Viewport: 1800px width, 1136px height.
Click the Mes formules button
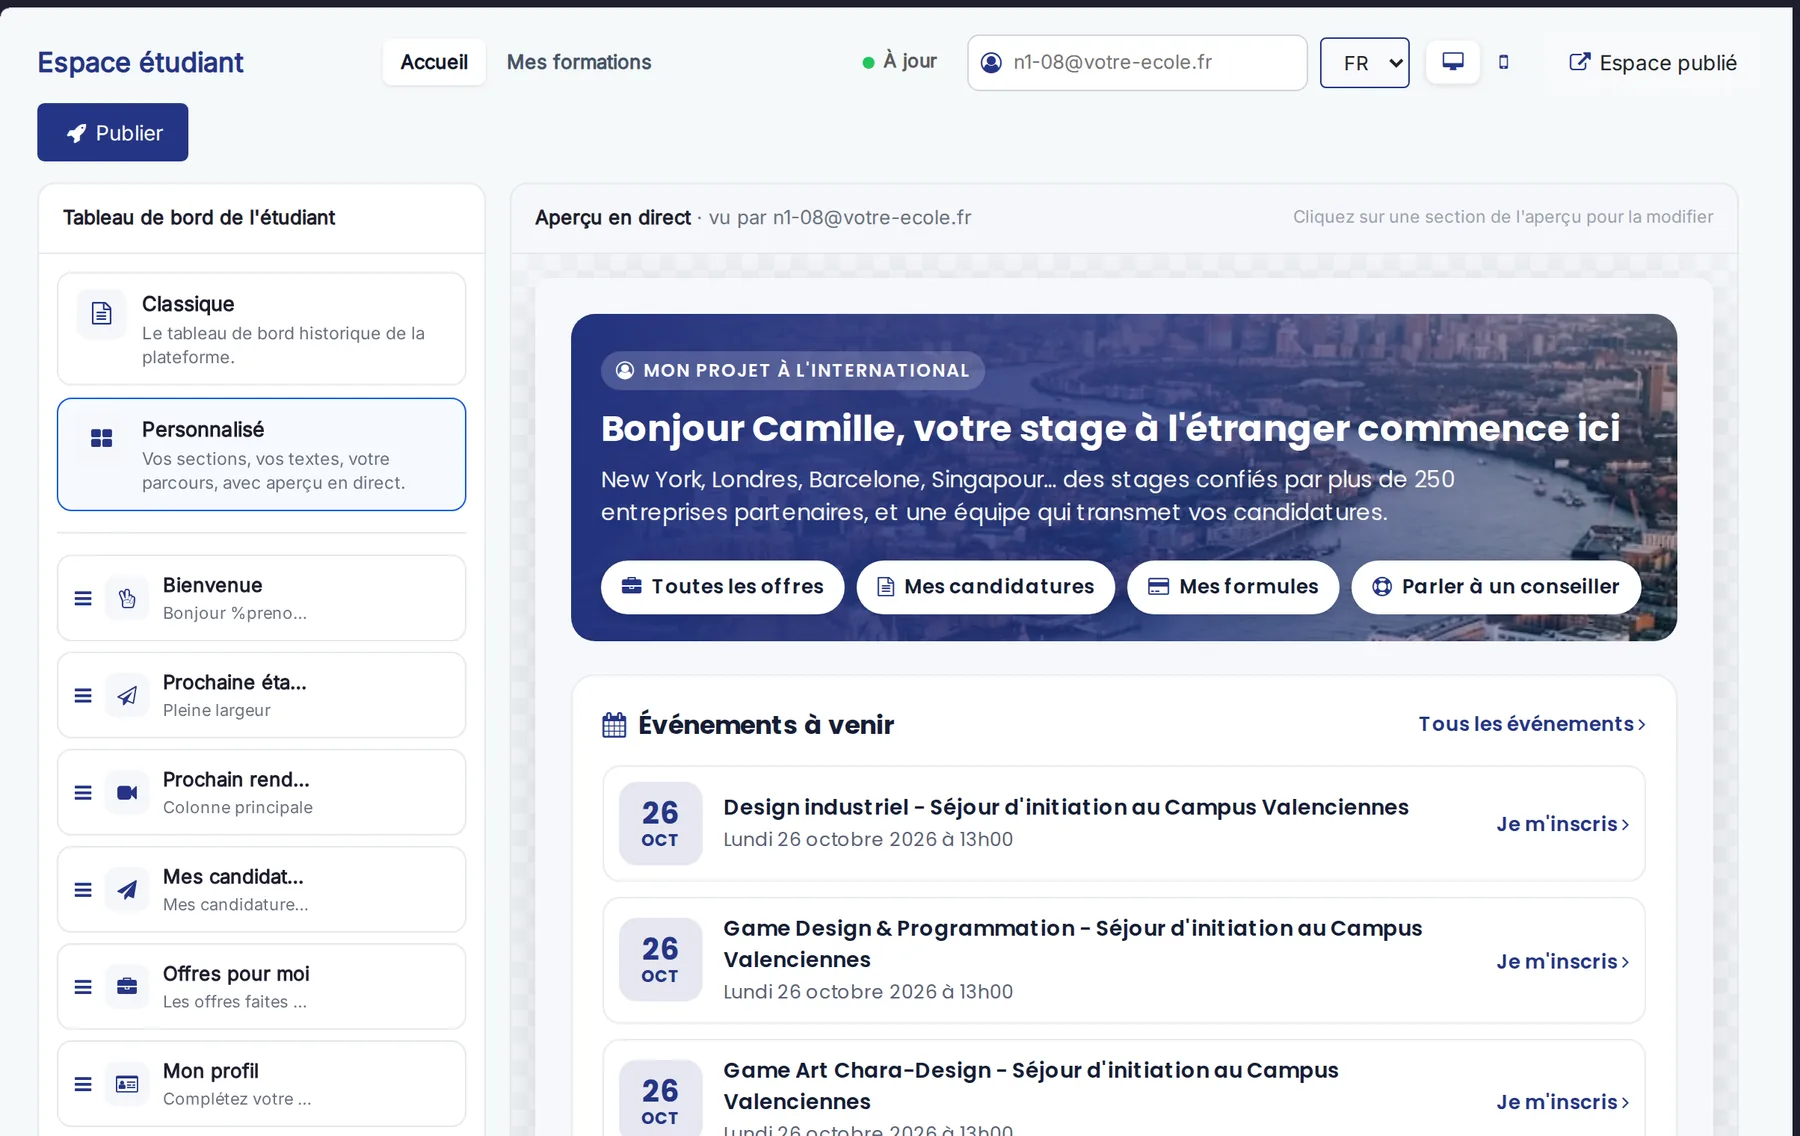click(x=1233, y=586)
